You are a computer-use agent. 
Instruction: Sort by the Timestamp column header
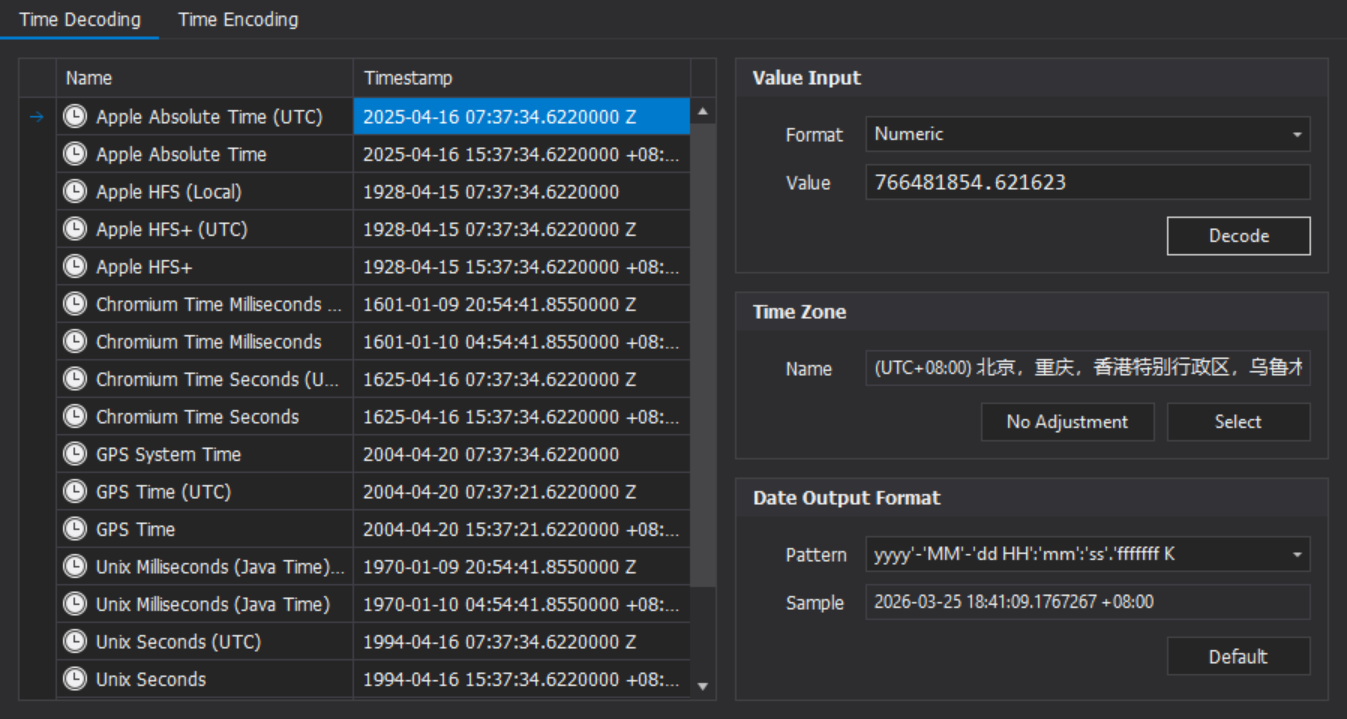tap(520, 78)
